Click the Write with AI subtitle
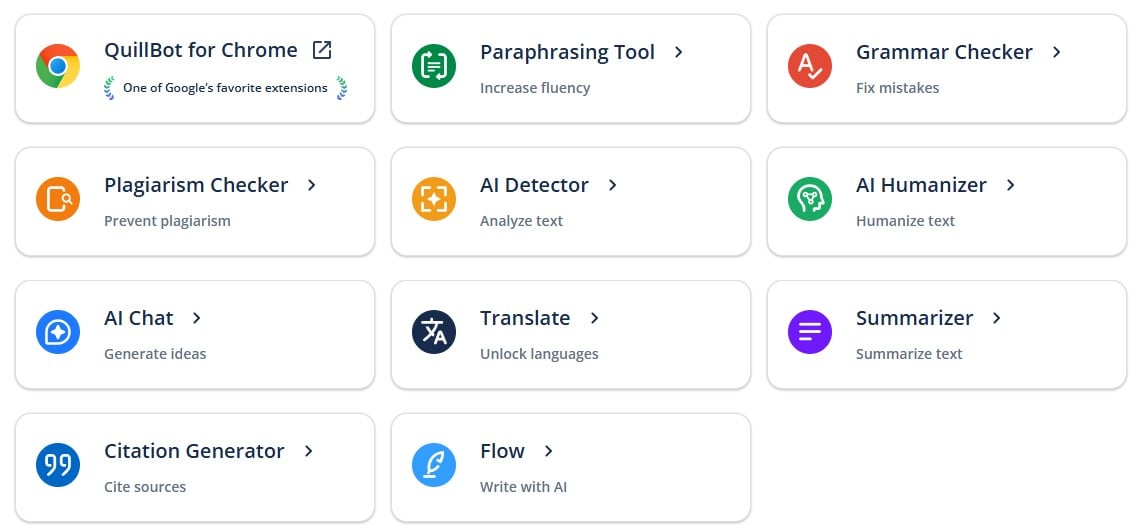This screenshot has width=1141, height=531. [523, 487]
